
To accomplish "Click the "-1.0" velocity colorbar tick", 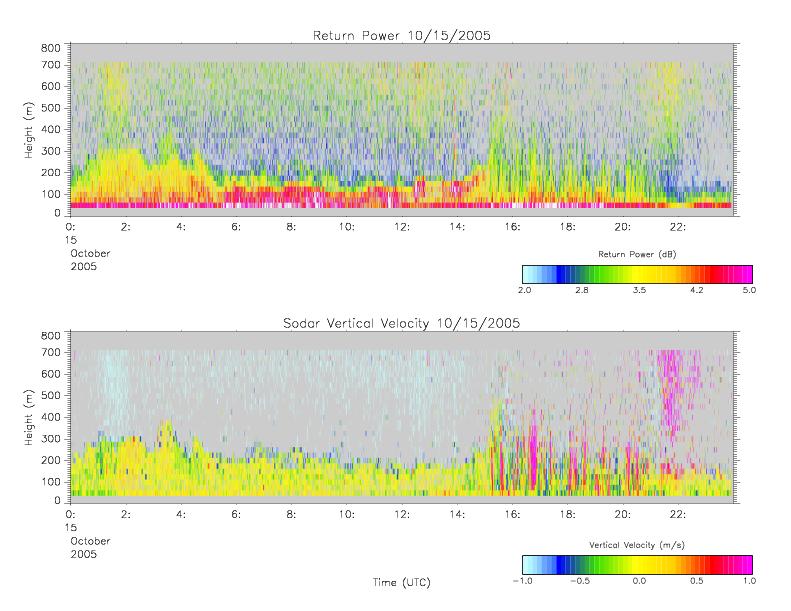I will [522, 581].
